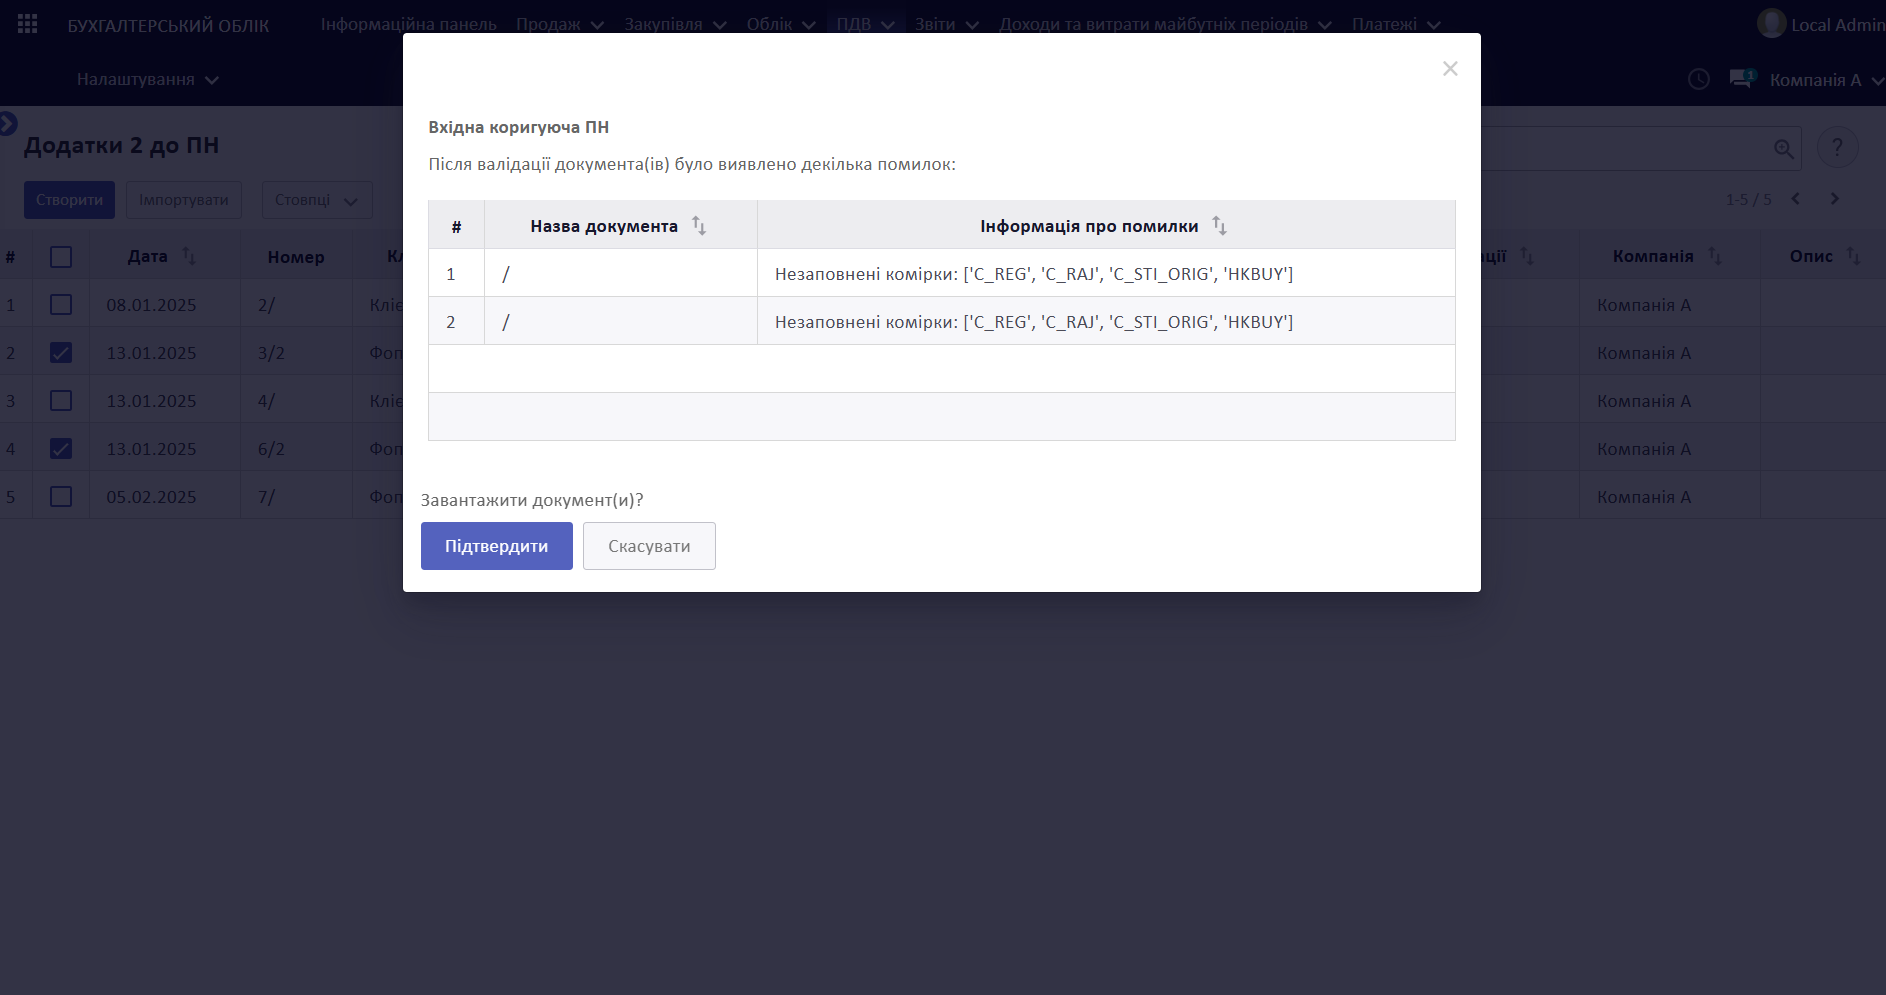This screenshot has width=1886, height=995.
Task: Click the Номер column header
Action: [x=296, y=257]
